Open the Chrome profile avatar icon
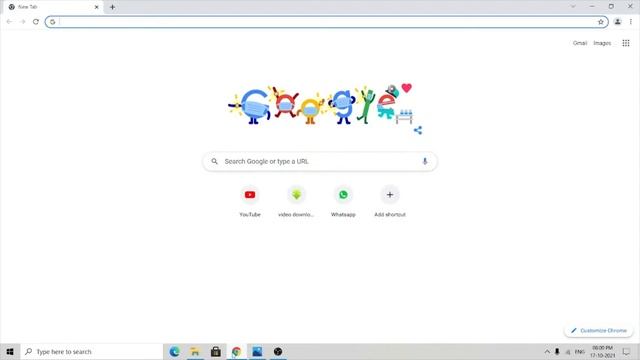 coord(618,22)
